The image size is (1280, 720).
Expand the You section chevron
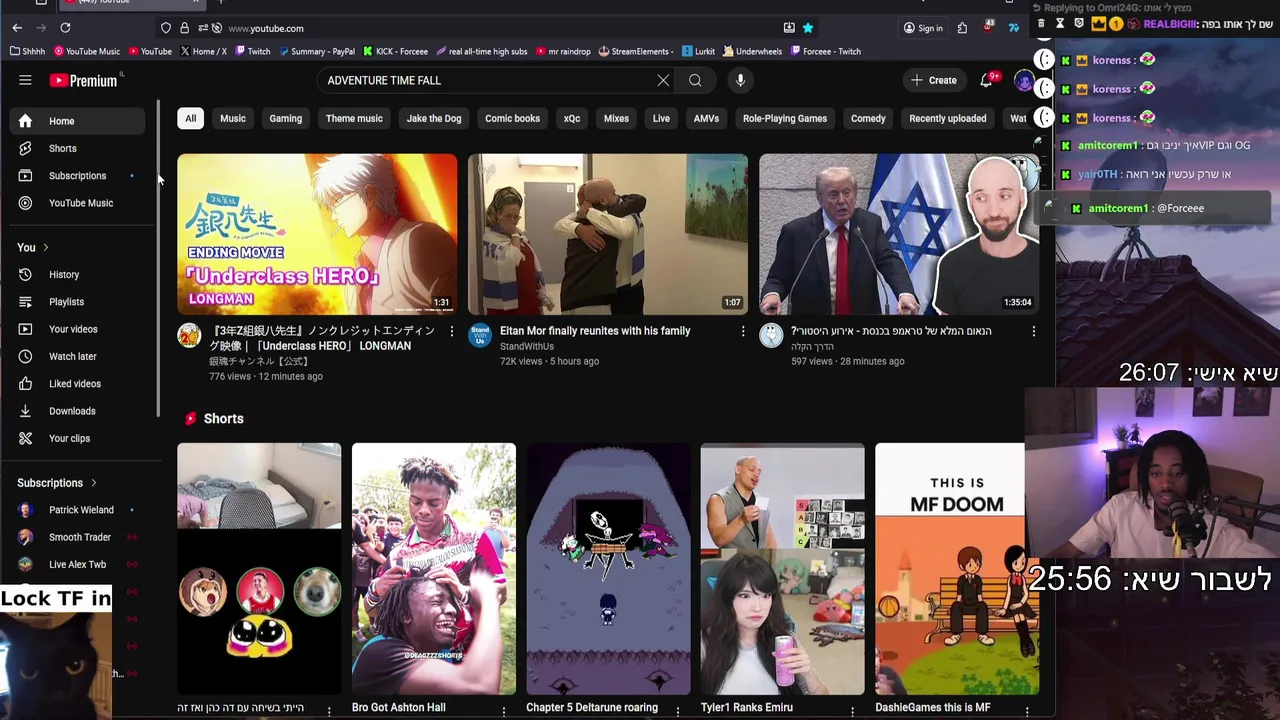pos(45,248)
